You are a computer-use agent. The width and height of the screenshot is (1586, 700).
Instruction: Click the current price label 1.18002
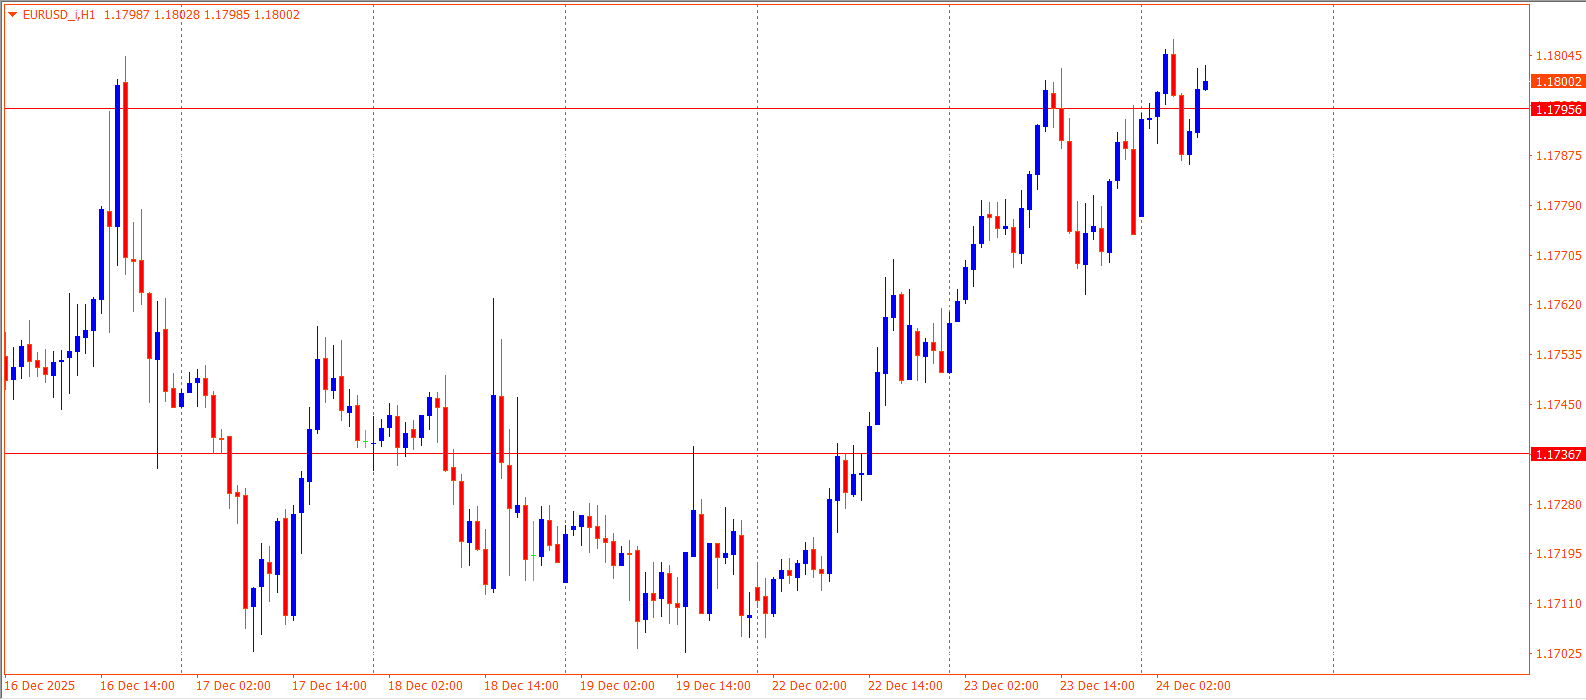click(1558, 82)
